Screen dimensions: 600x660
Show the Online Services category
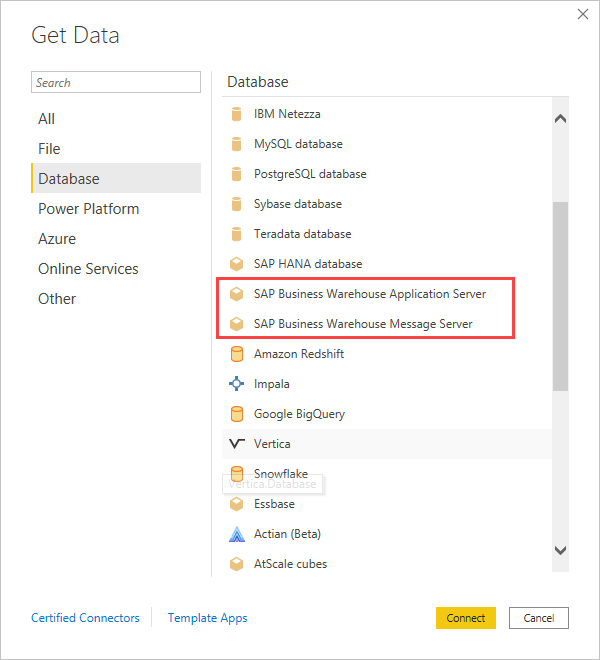[116, 269]
